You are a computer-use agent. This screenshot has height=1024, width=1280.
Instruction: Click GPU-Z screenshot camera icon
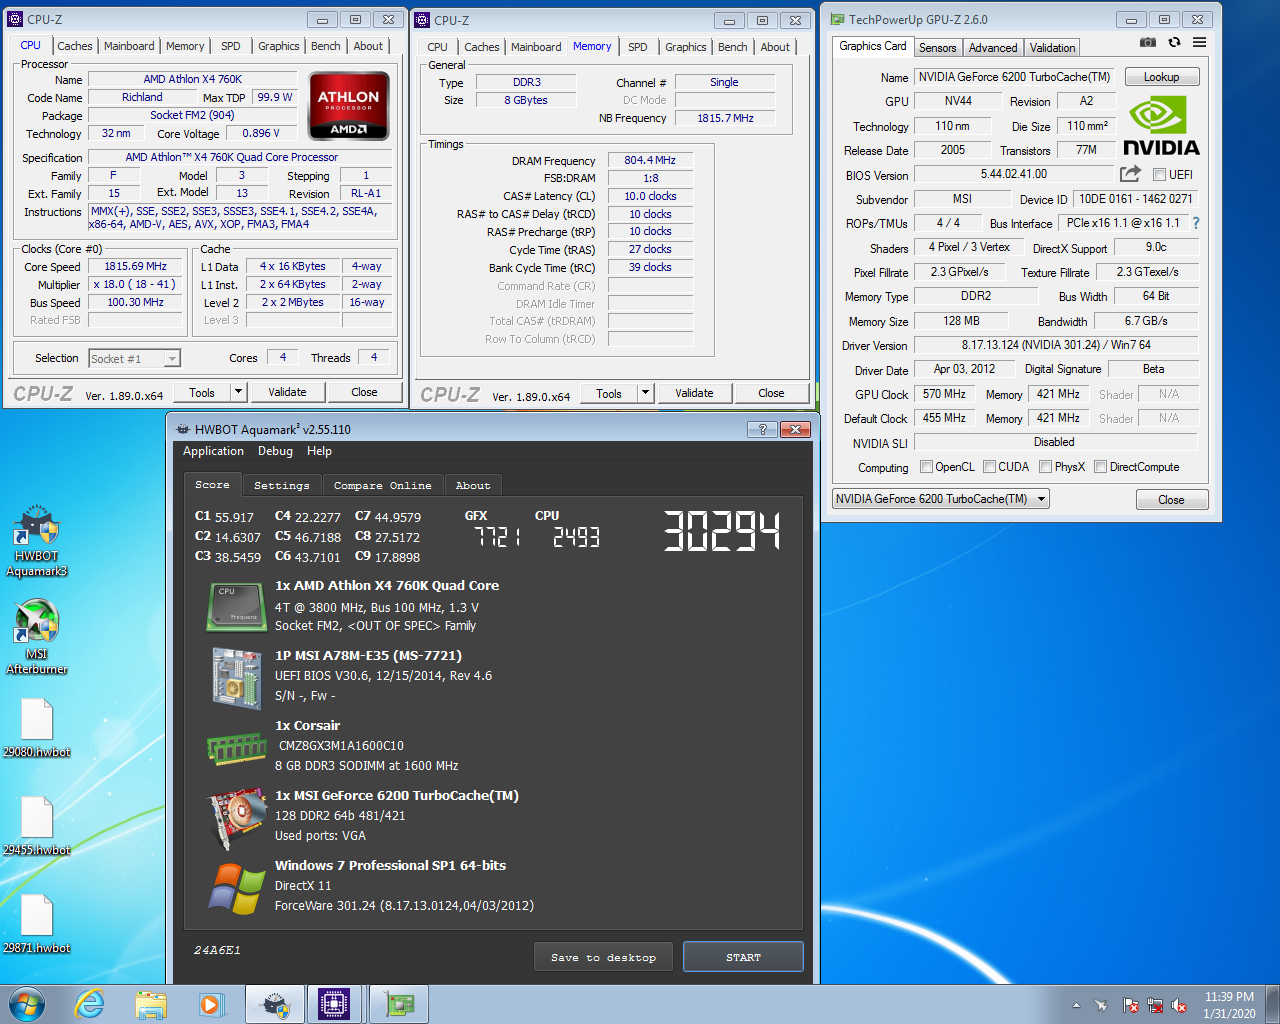coord(1148,42)
